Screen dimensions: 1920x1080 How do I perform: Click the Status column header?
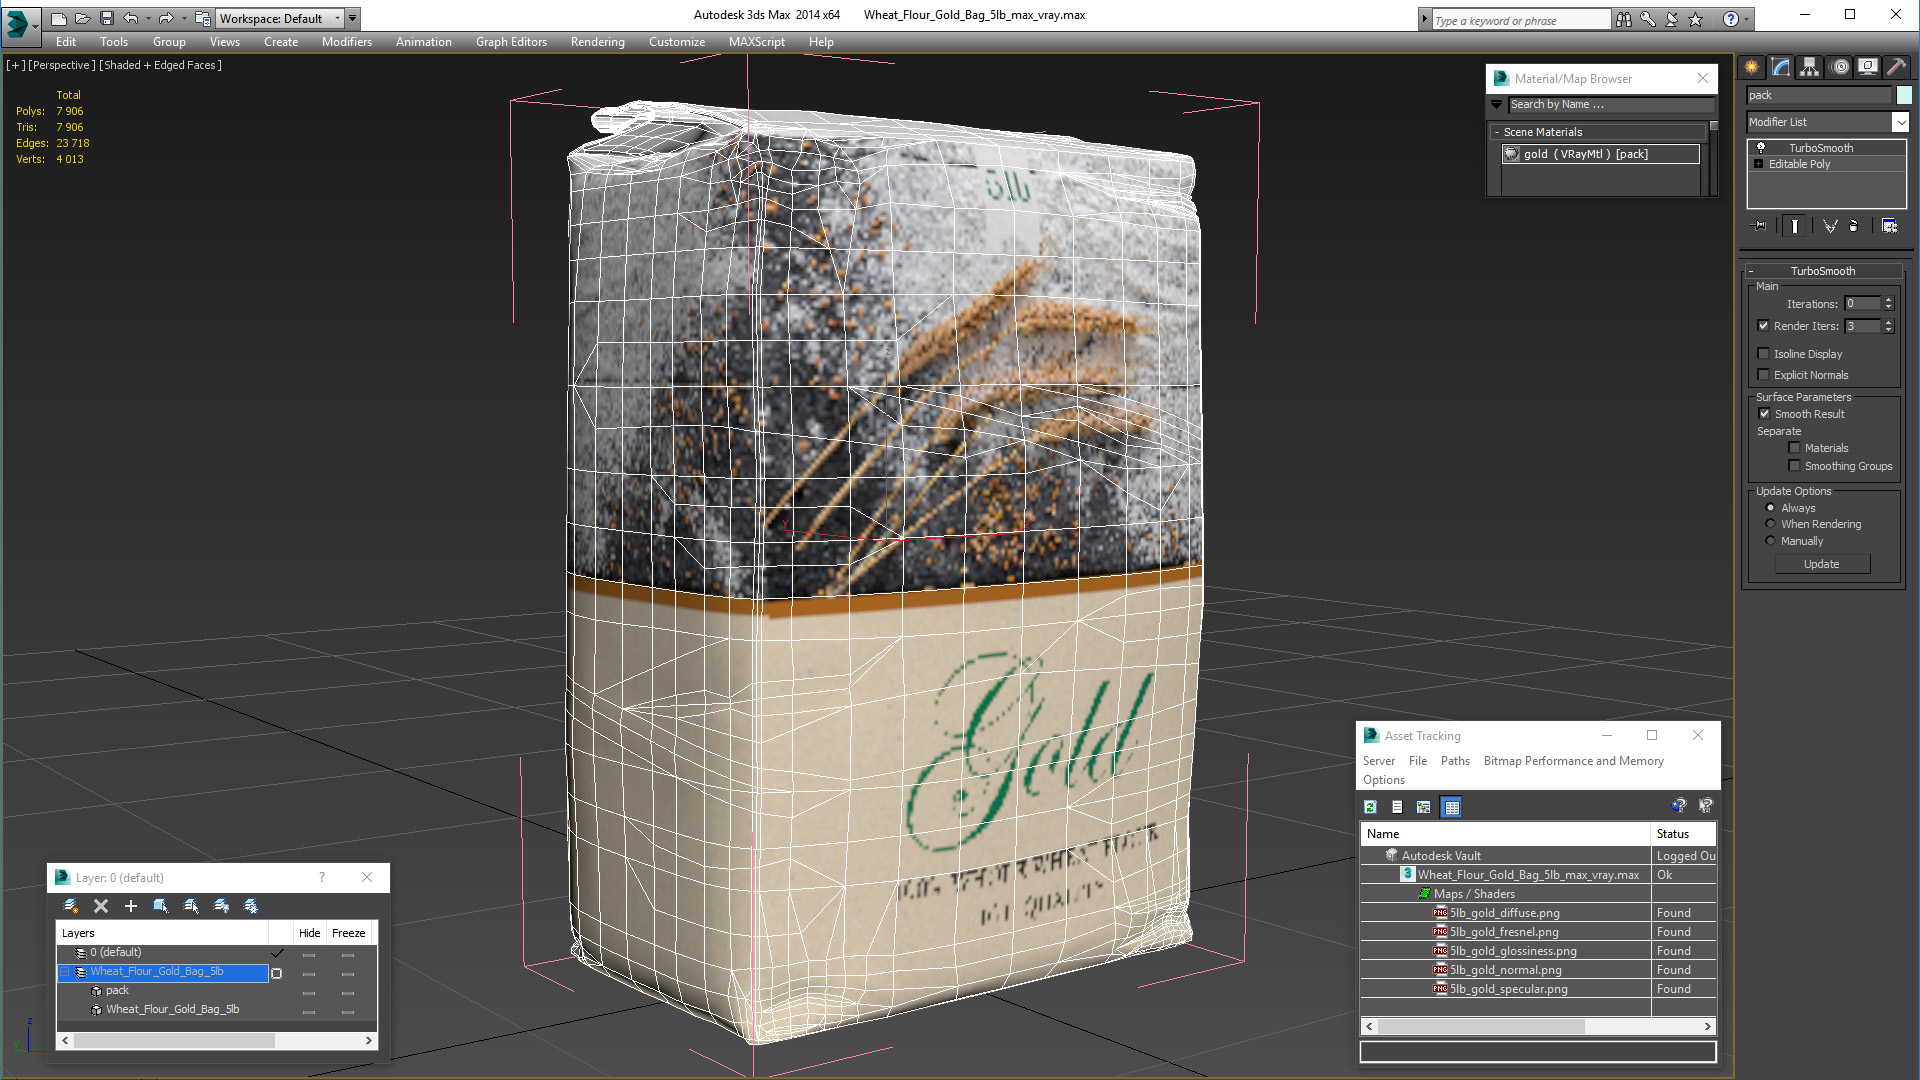(1683, 834)
